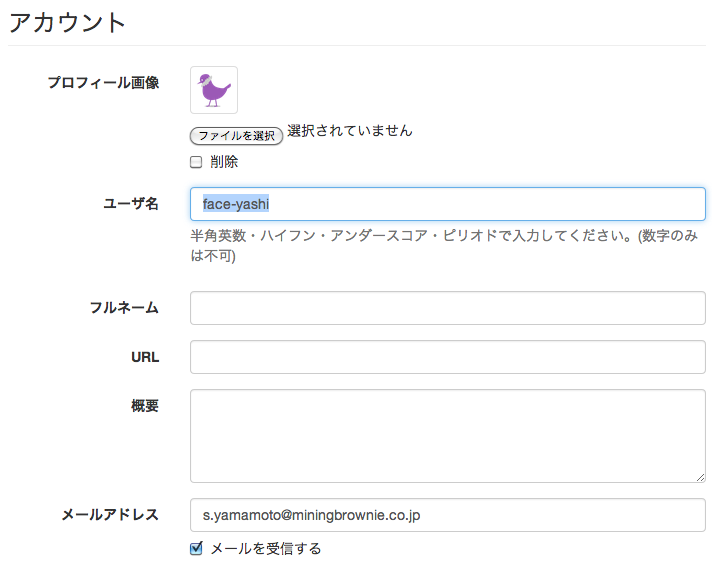This screenshot has height=578, width=712.
Task: Select the メールアドレス email input field
Action: coord(447,516)
